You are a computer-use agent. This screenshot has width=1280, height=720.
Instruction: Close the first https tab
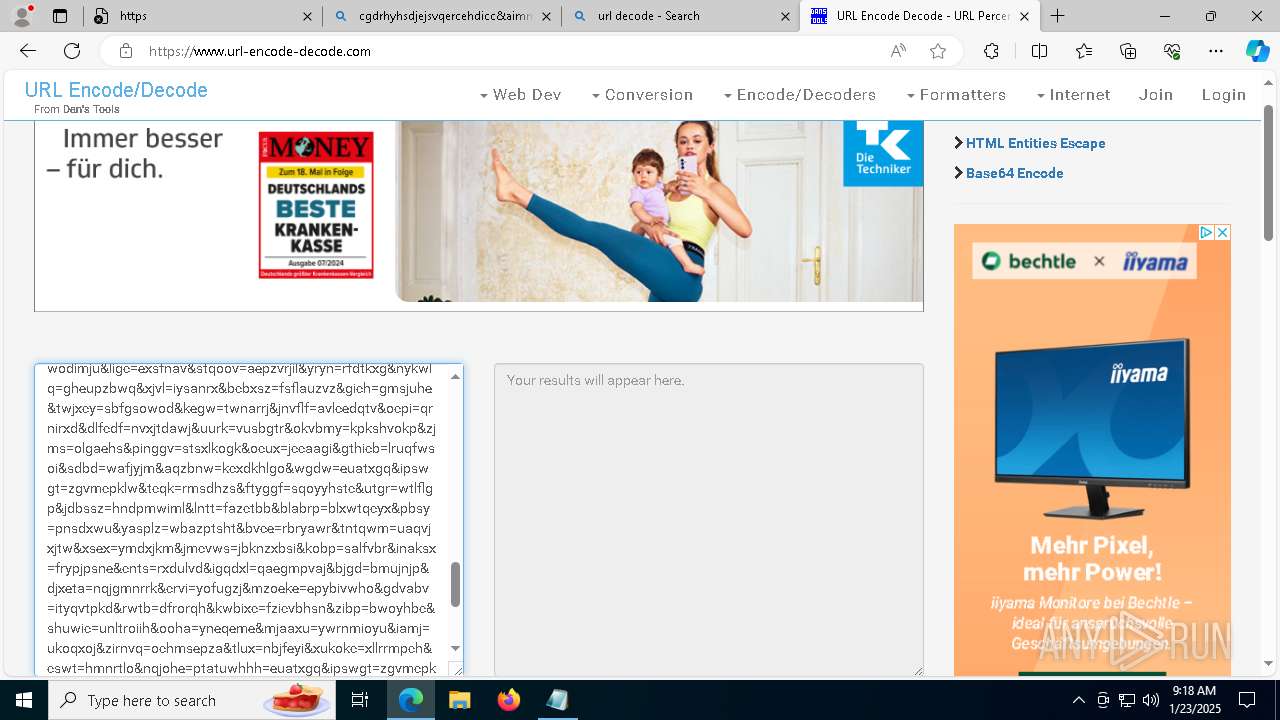pyautogui.click(x=307, y=16)
